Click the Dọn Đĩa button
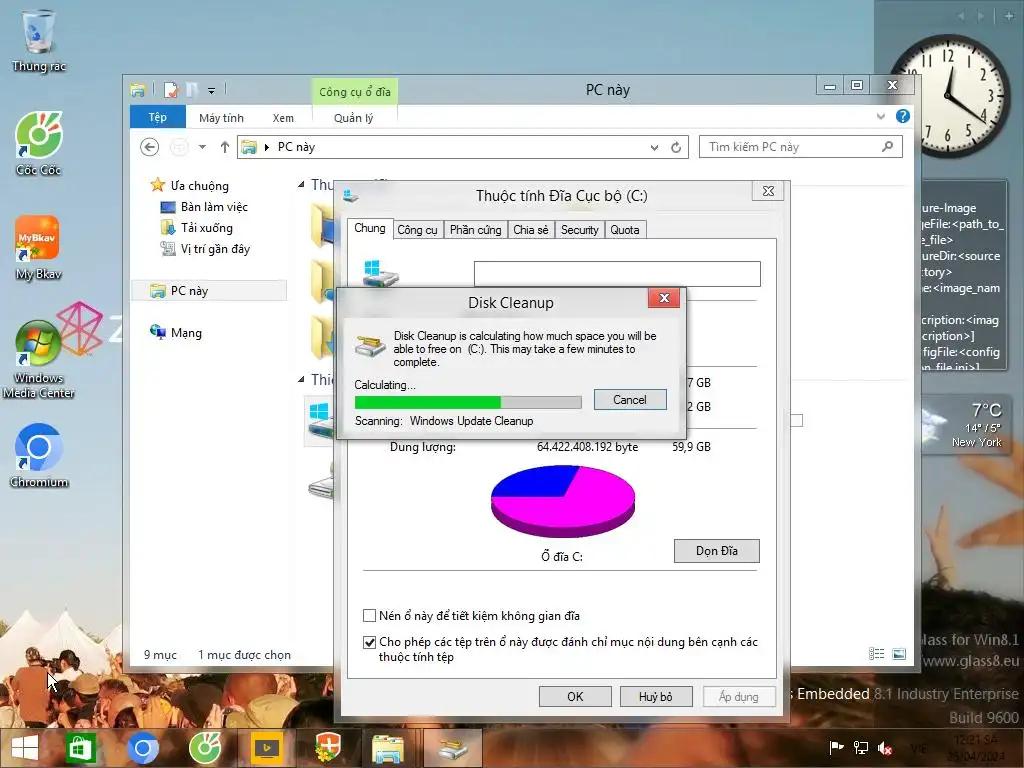 716,551
